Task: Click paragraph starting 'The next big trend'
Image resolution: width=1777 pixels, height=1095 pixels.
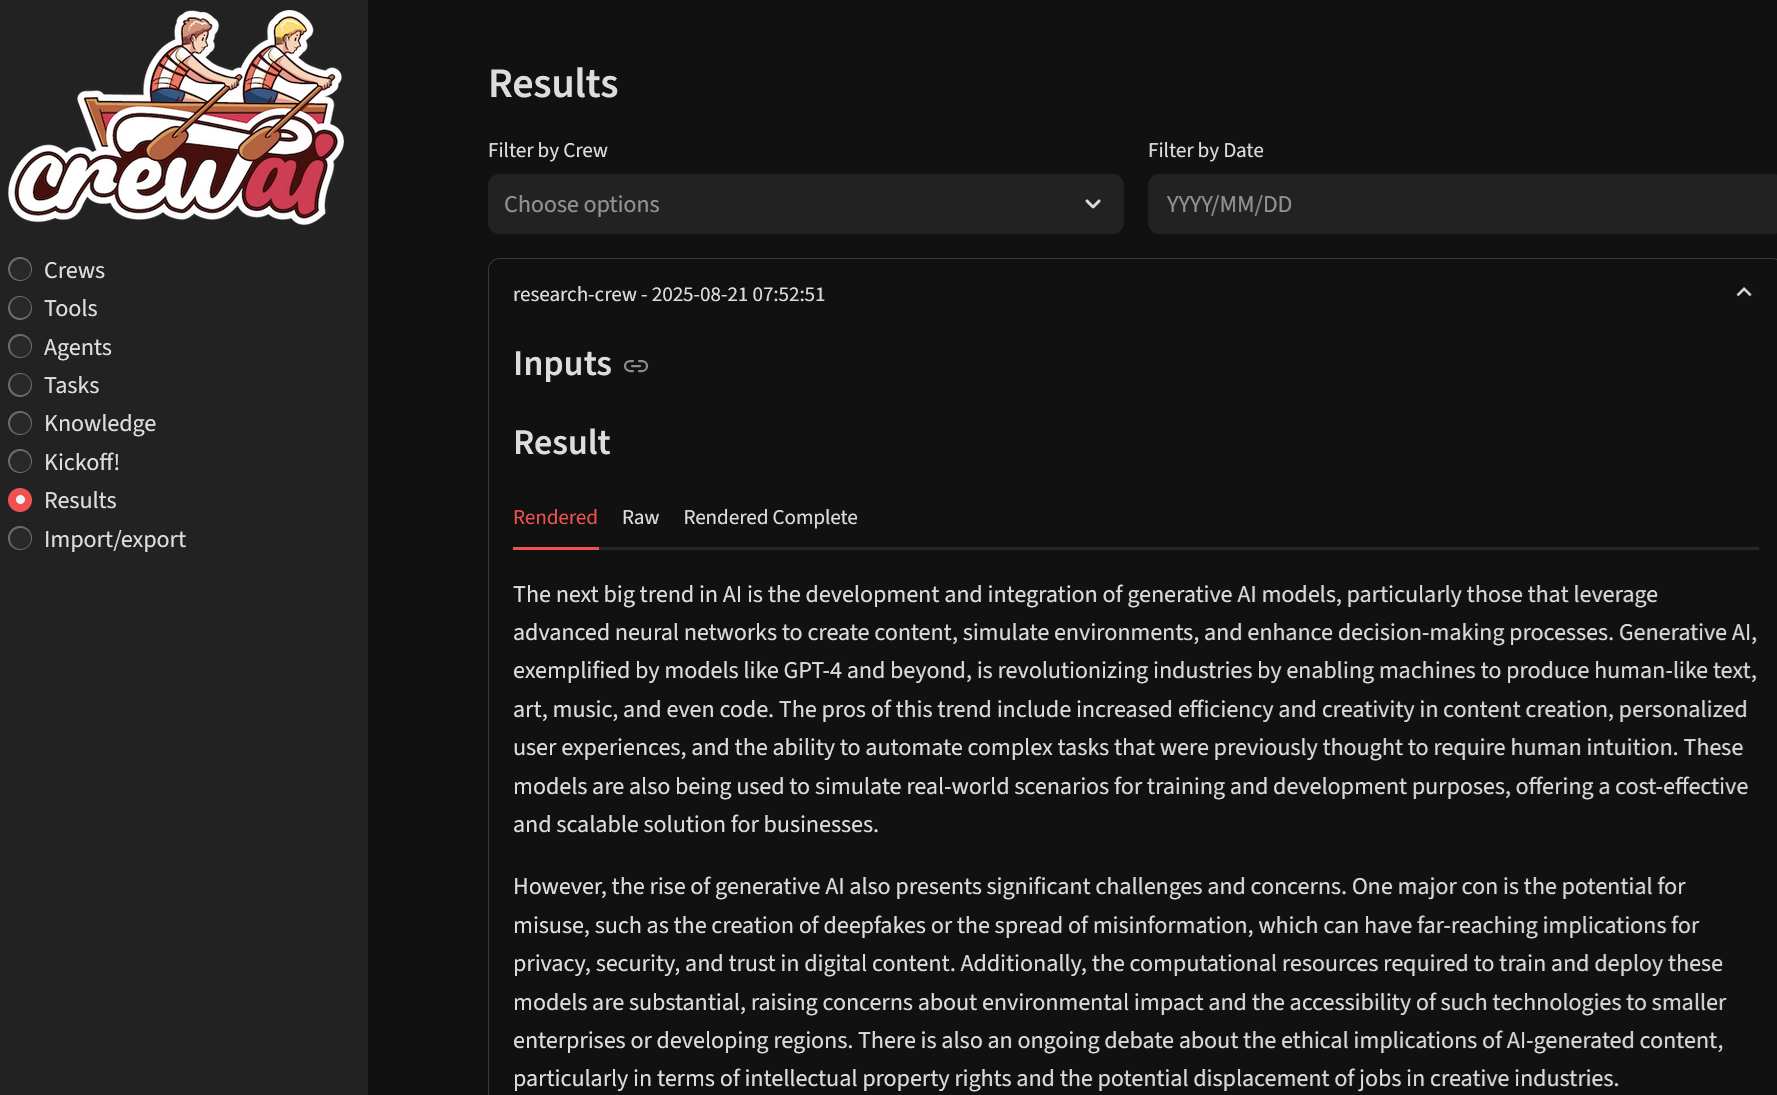Action: (x=1135, y=709)
